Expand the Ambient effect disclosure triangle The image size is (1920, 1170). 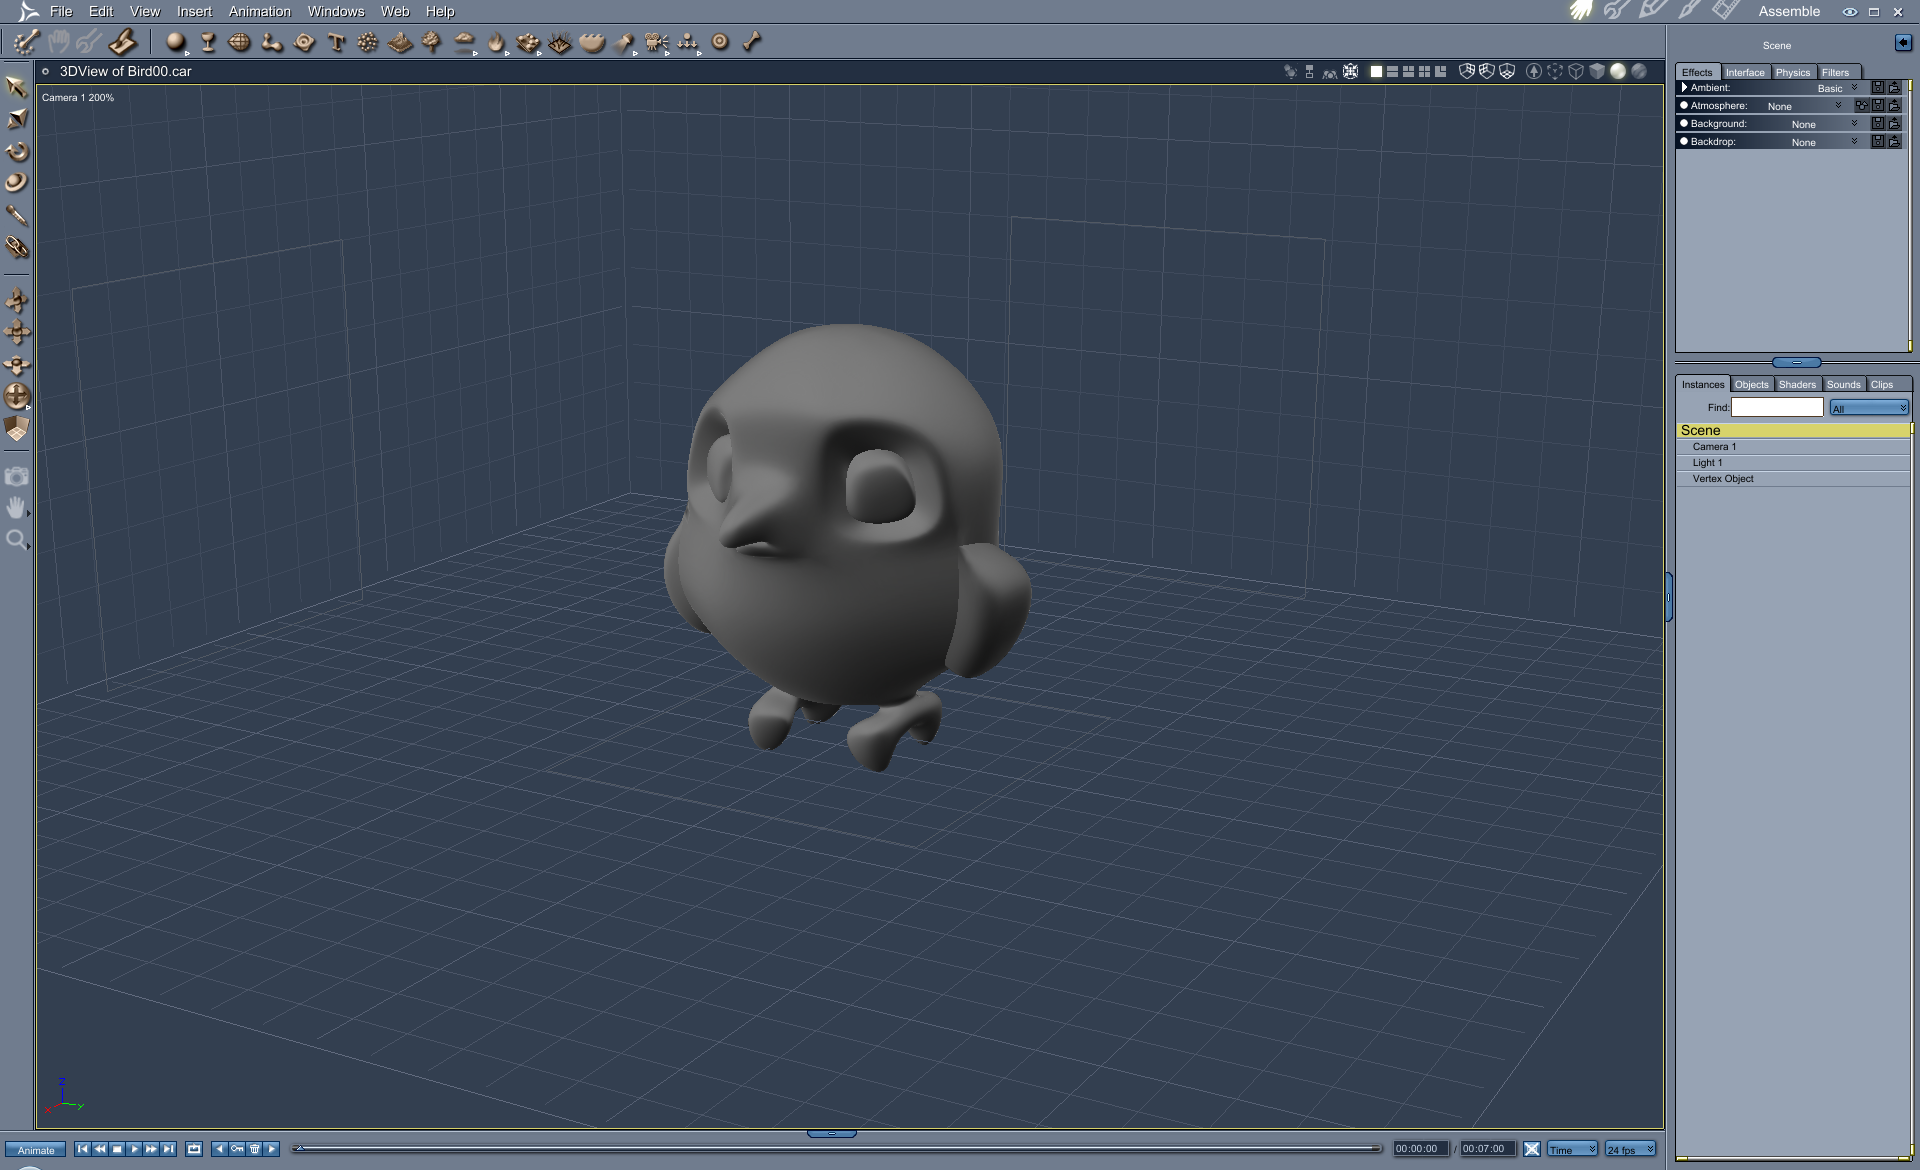(1684, 88)
